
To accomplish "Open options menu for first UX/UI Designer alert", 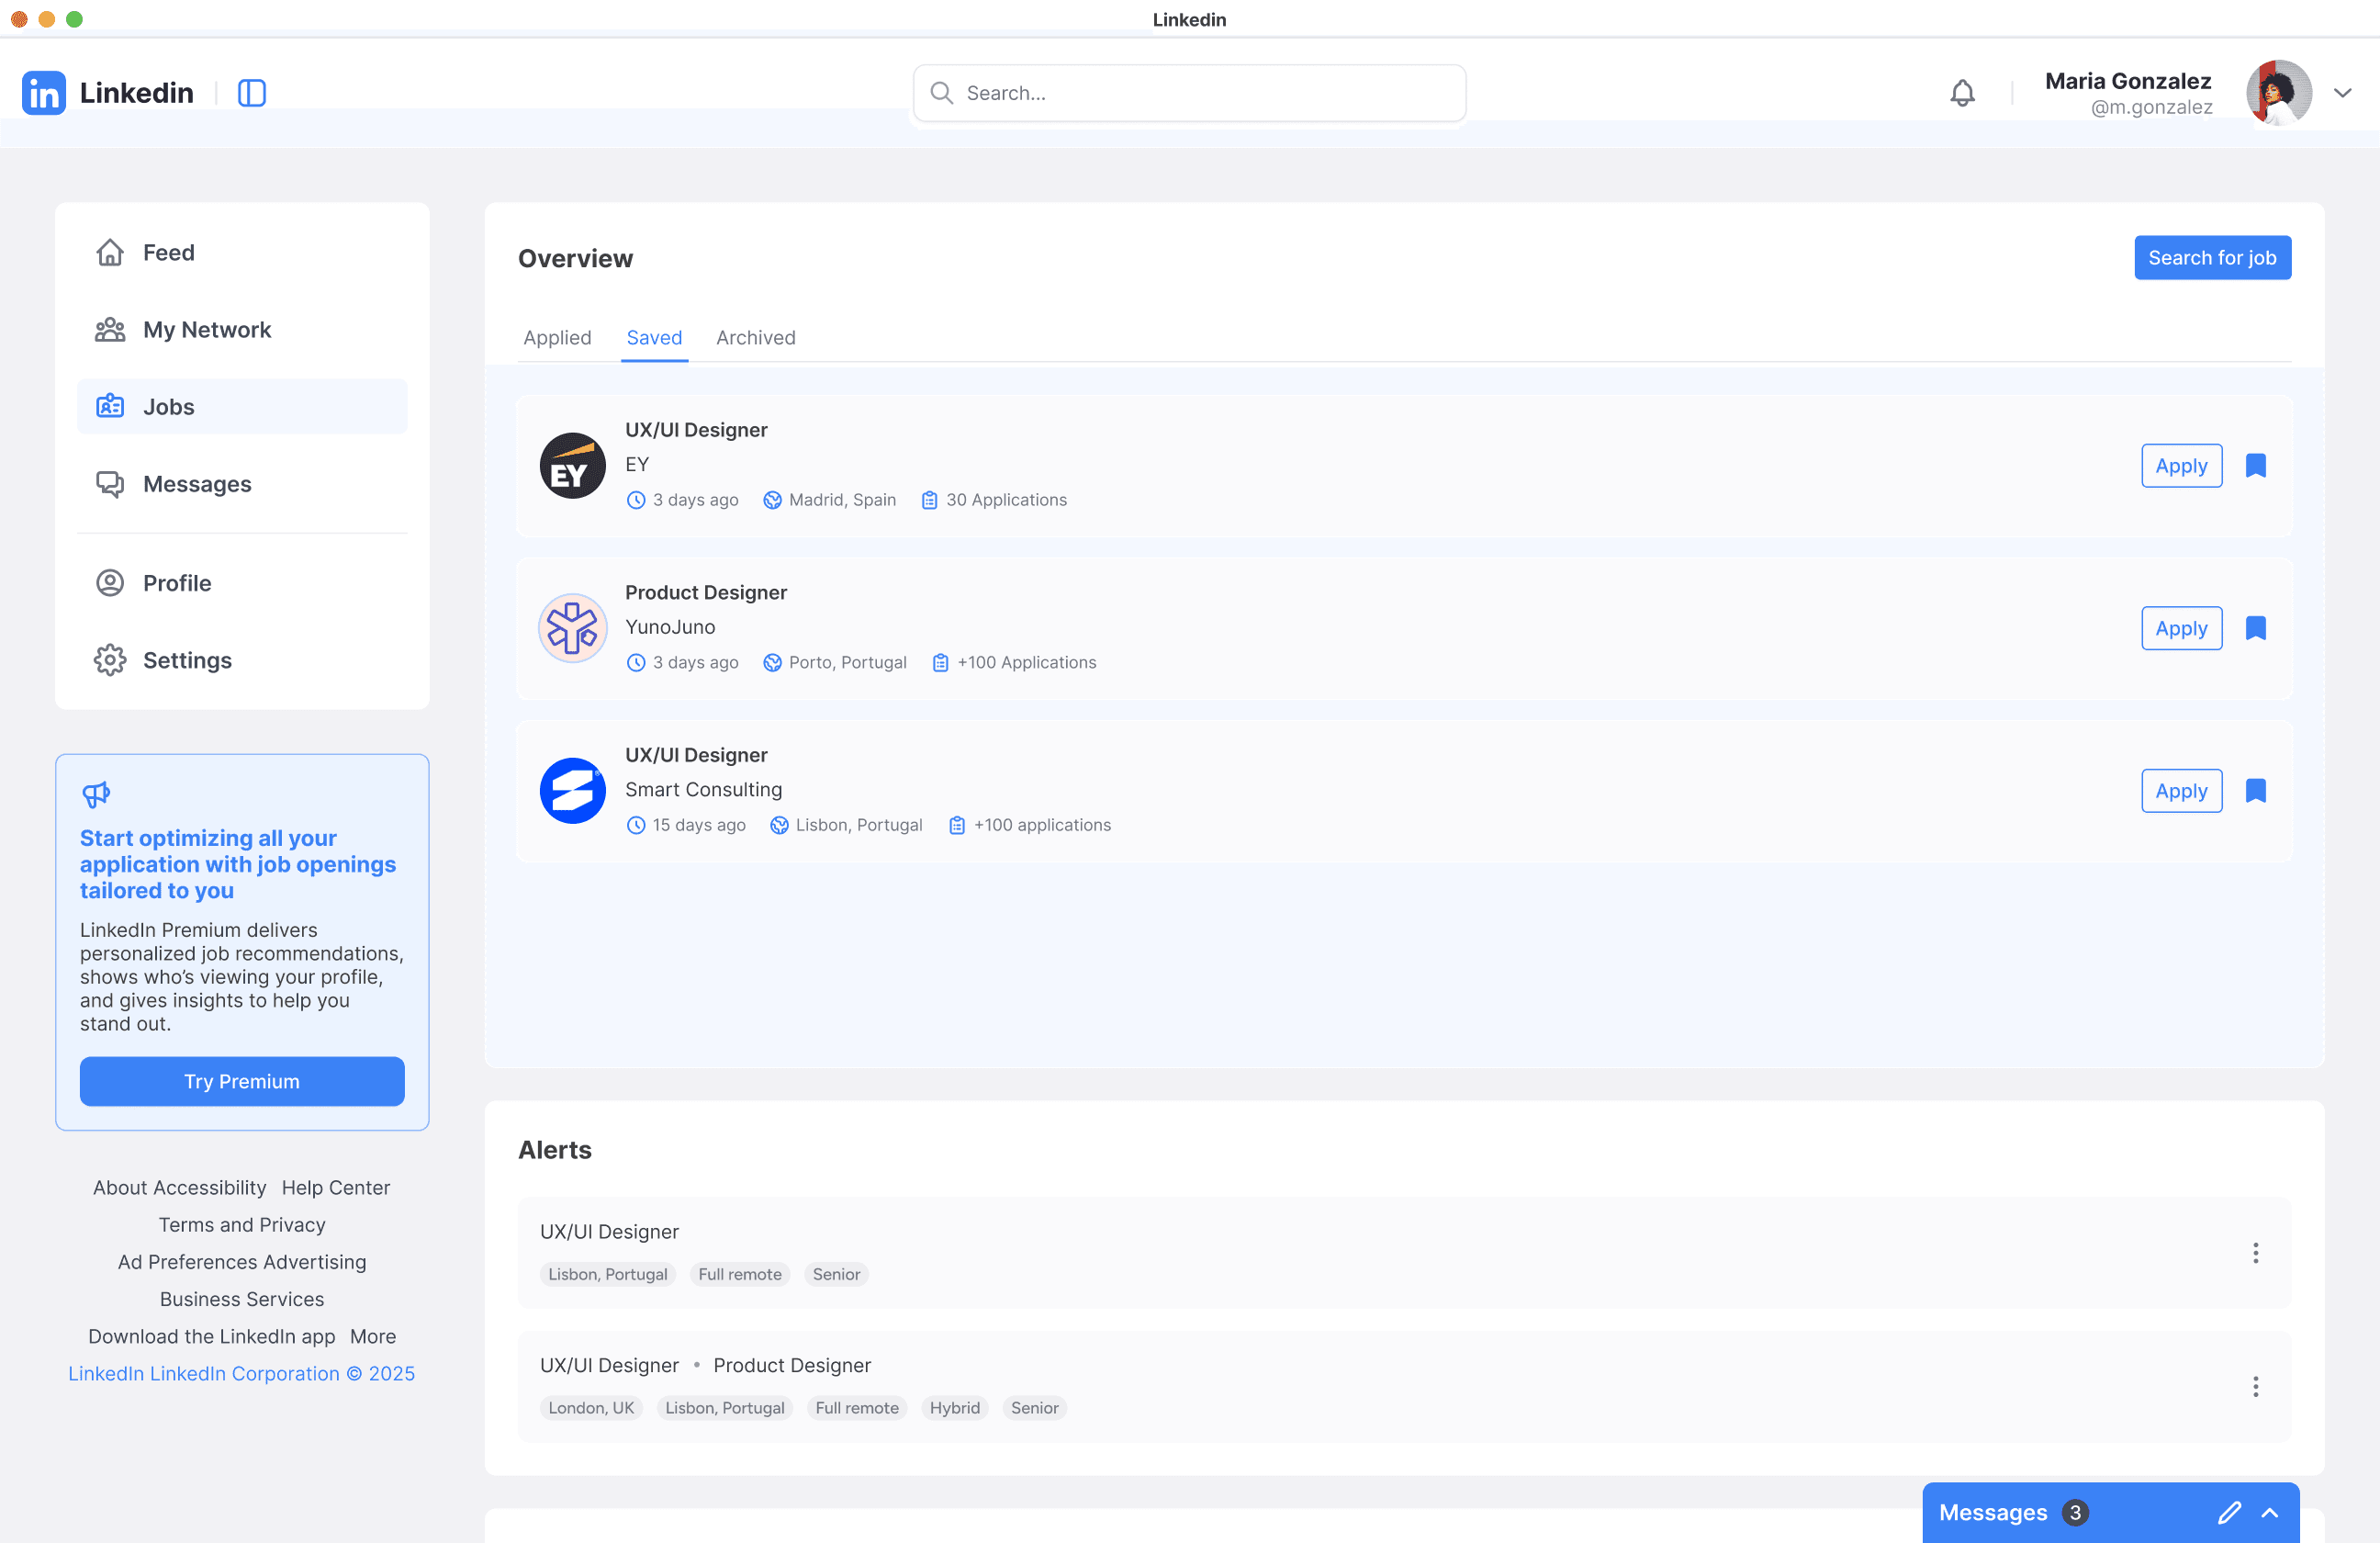I will click(2255, 1253).
